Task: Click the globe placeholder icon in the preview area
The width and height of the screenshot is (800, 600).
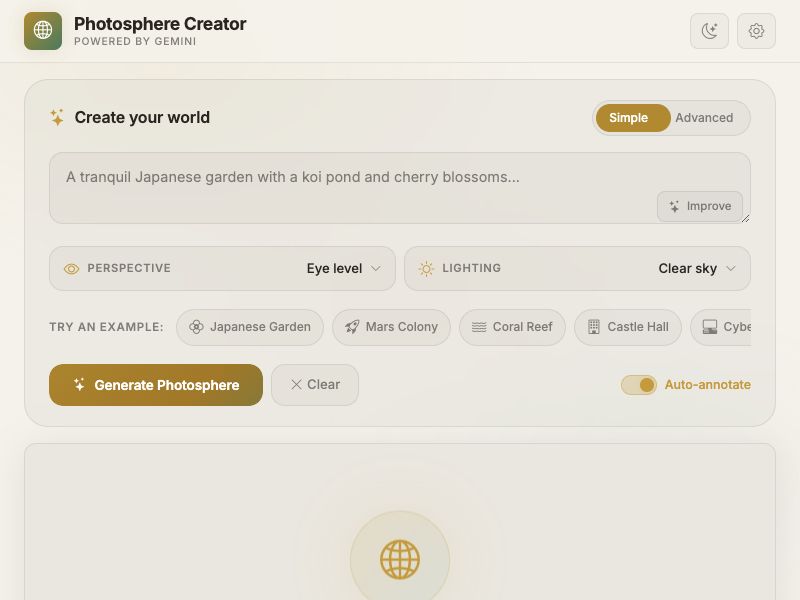Action: (400, 560)
